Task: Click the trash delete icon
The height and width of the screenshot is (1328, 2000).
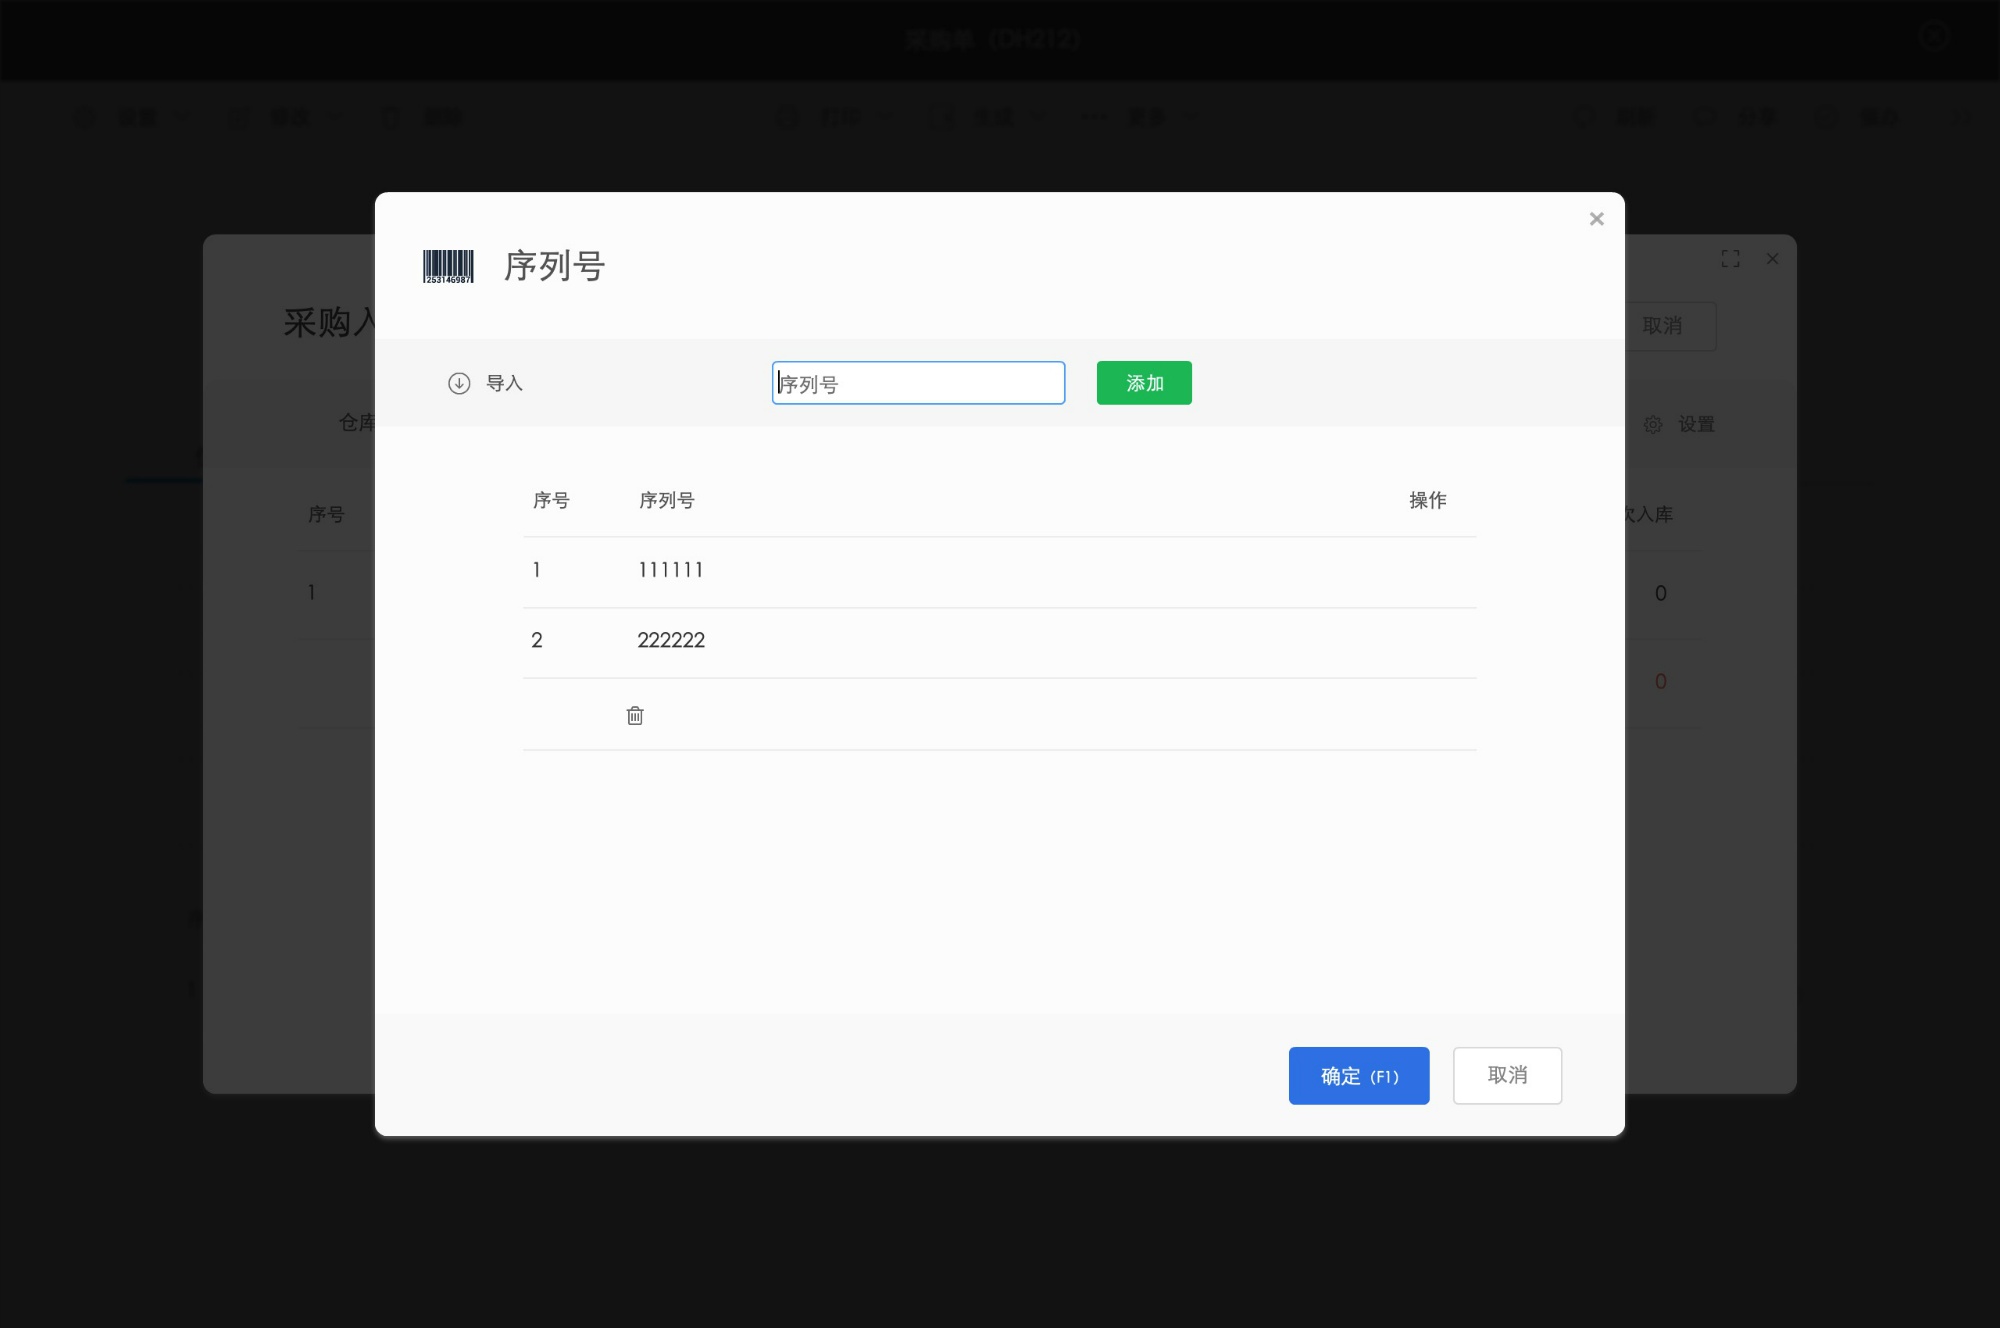Action: click(x=635, y=715)
